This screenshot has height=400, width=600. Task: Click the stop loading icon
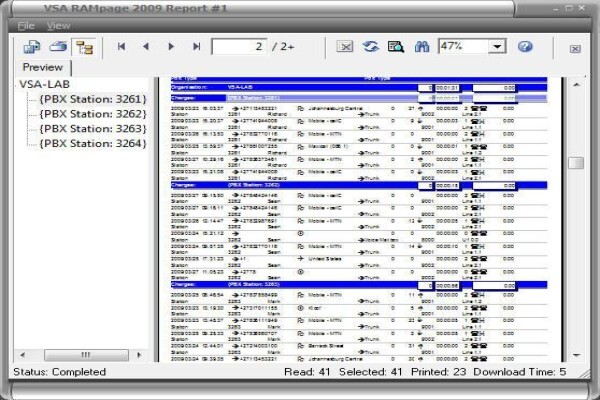point(345,47)
